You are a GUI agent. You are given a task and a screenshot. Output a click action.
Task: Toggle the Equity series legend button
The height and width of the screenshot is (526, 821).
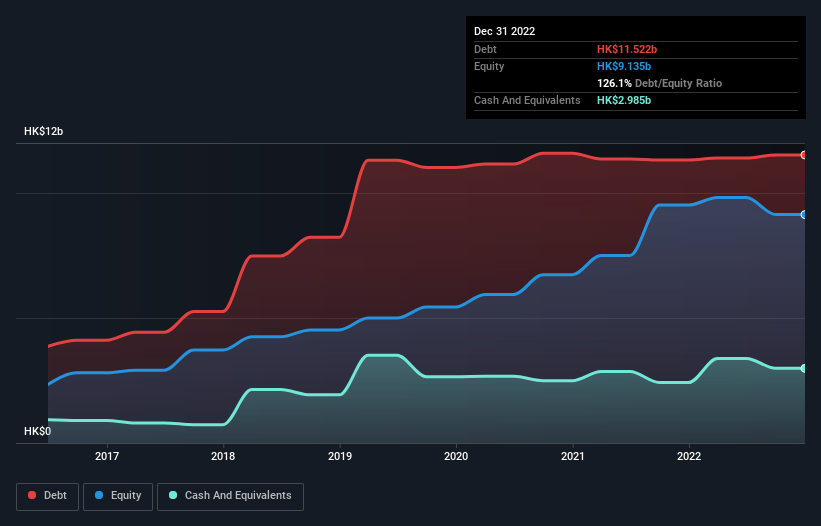coord(118,496)
